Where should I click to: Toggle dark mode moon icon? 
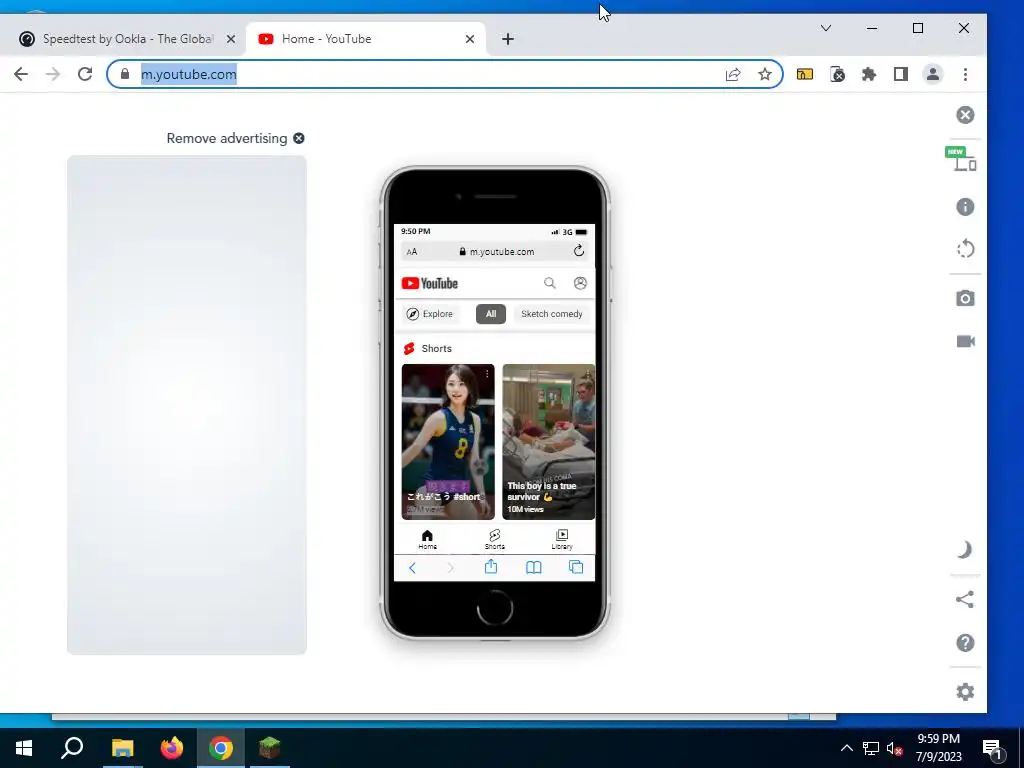click(965, 550)
